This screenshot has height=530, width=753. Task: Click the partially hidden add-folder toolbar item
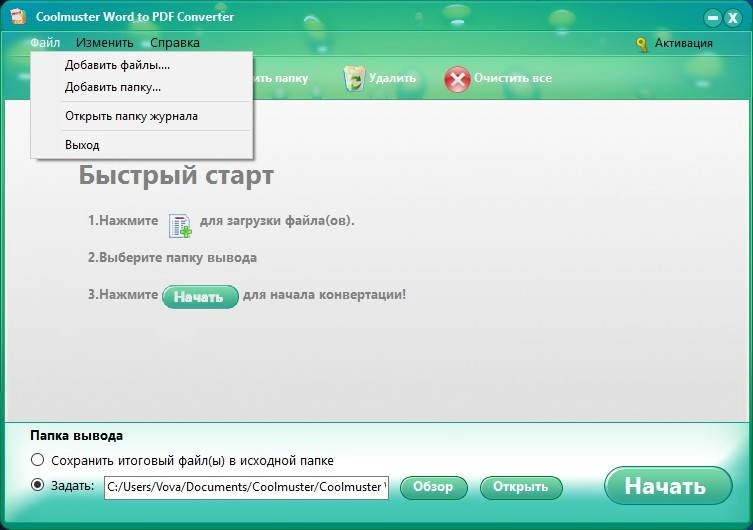pos(281,78)
